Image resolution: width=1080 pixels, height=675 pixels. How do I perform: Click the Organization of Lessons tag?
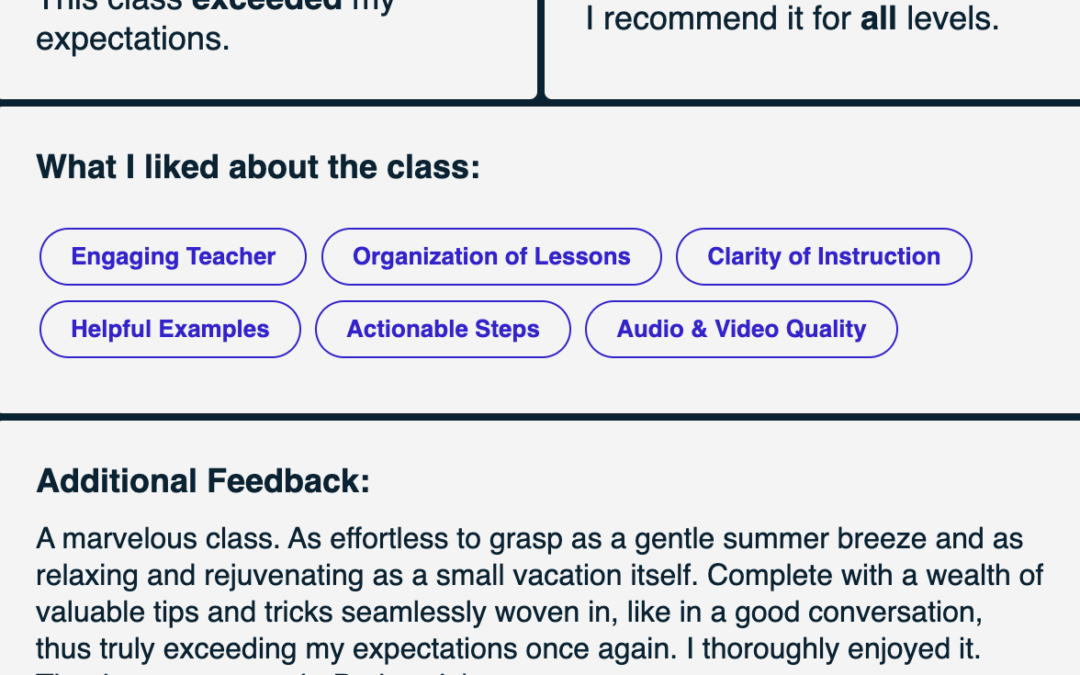click(491, 257)
